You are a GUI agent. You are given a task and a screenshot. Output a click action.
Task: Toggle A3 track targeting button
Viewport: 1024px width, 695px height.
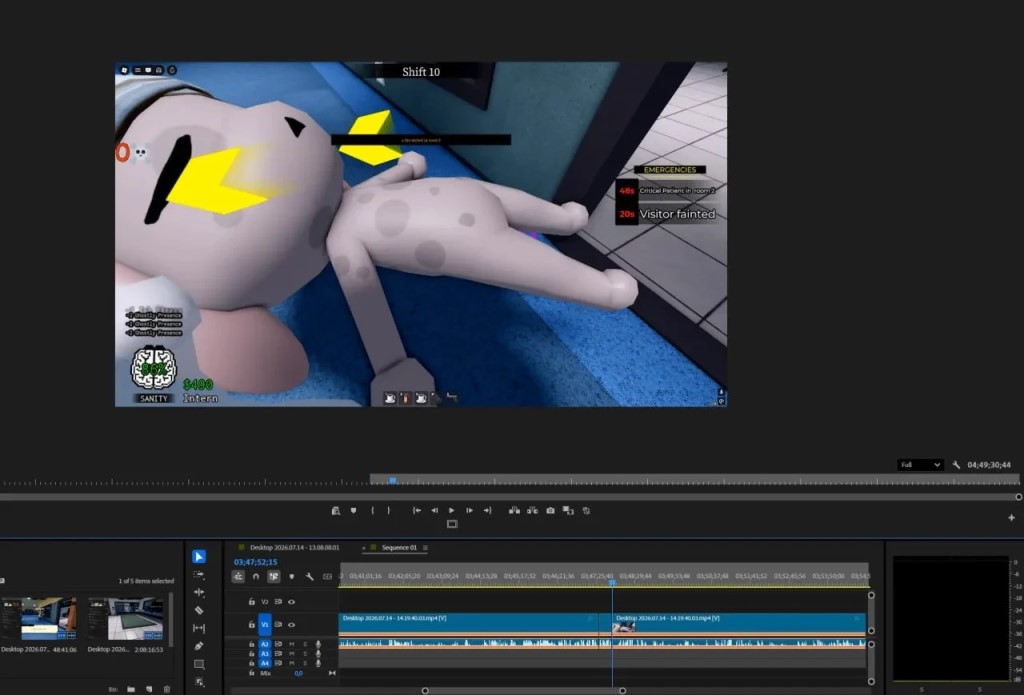pyautogui.click(x=265, y=653)
